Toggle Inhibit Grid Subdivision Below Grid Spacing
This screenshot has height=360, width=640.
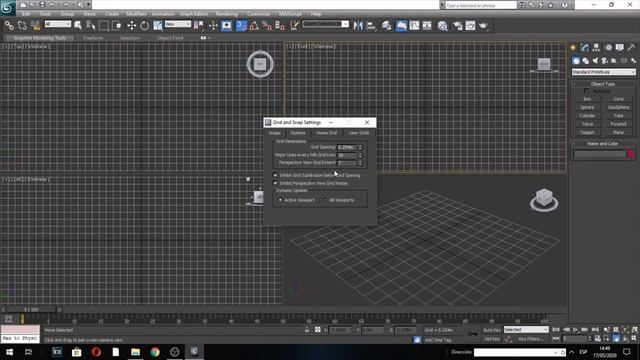click(x=275, y=175)
